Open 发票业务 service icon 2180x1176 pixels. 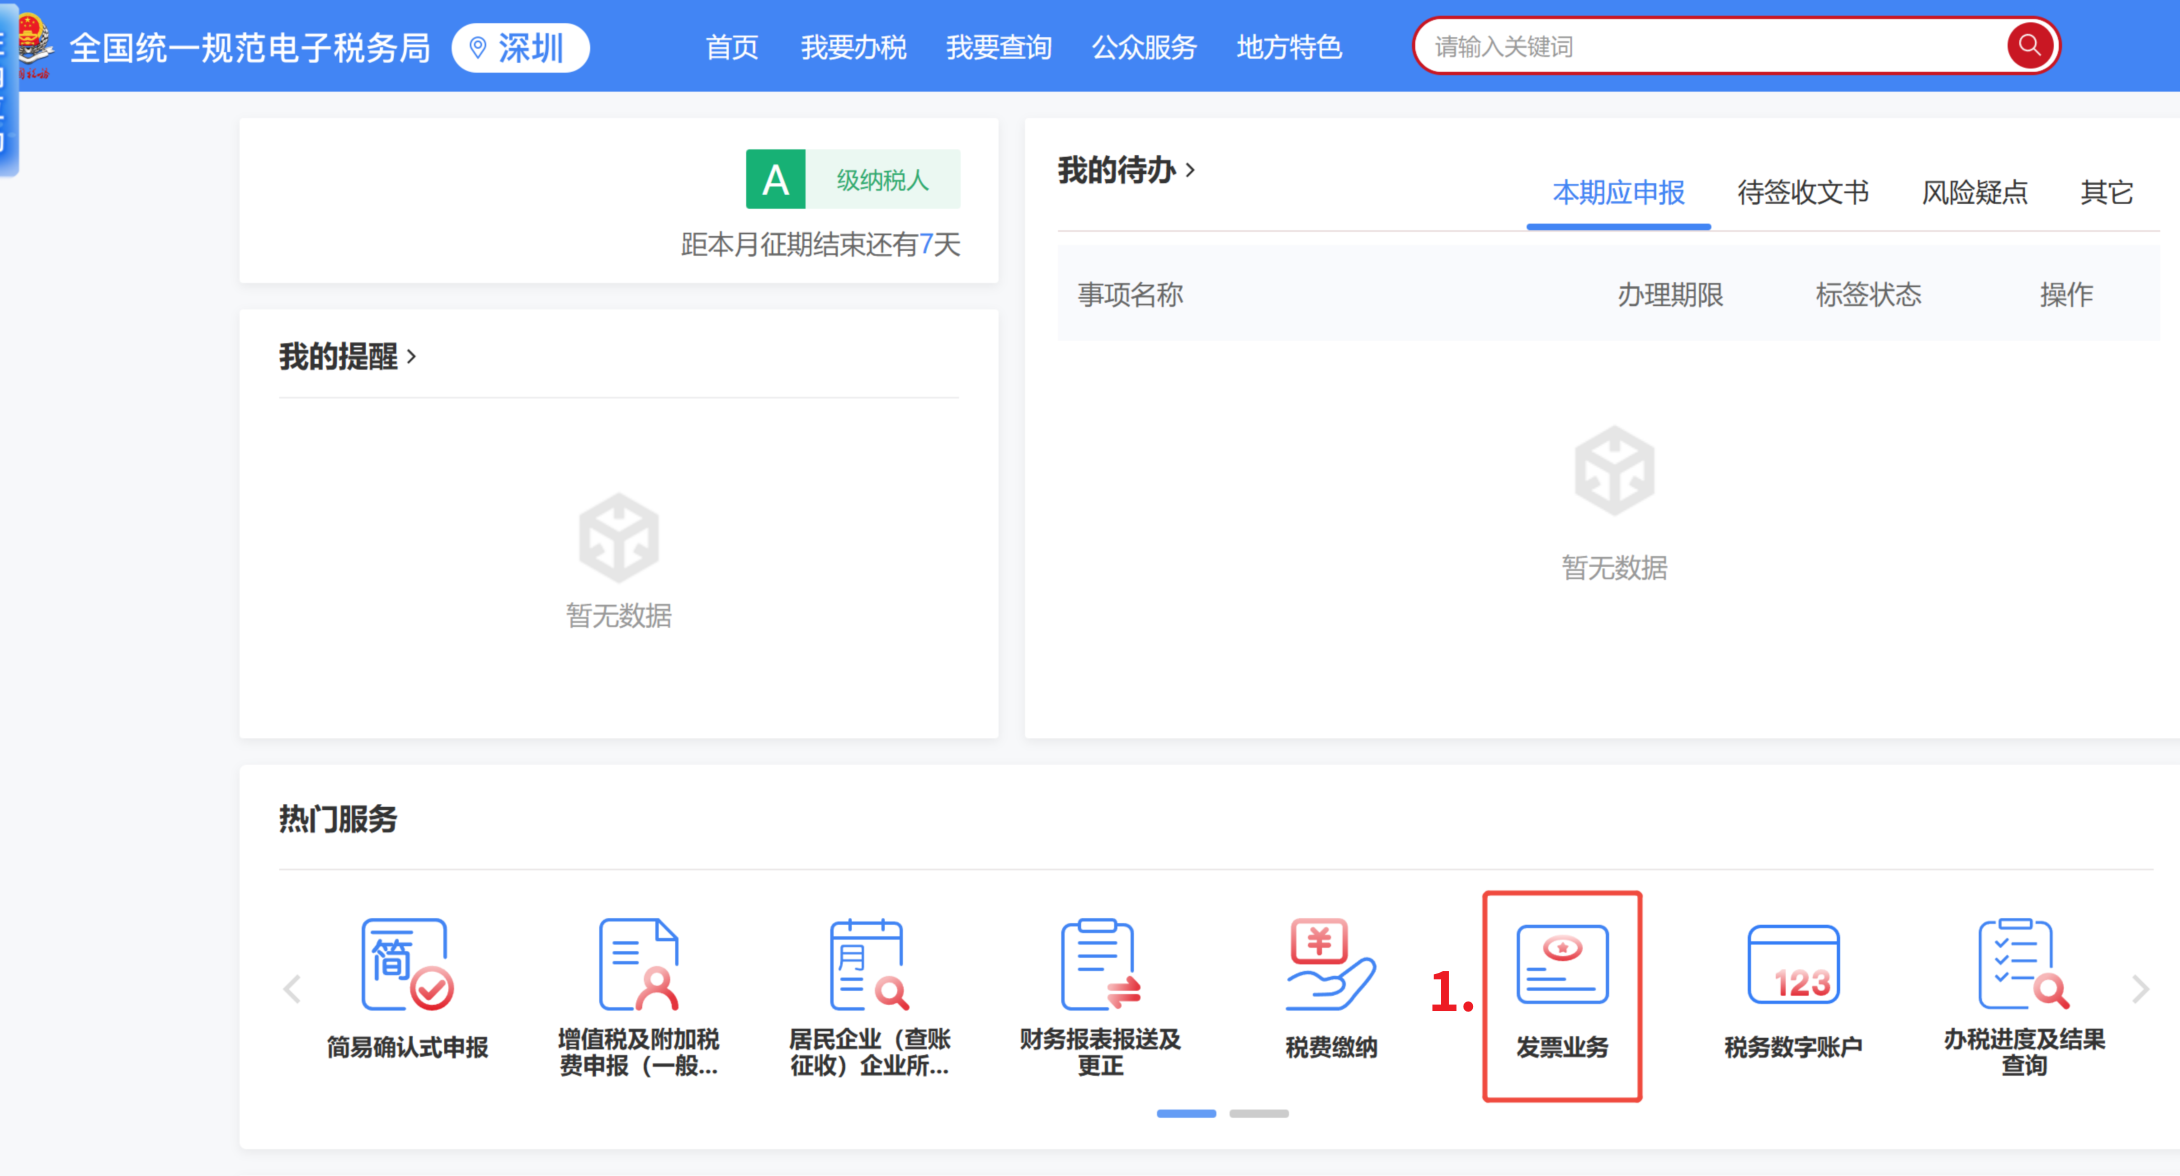tap(1561, 966)
